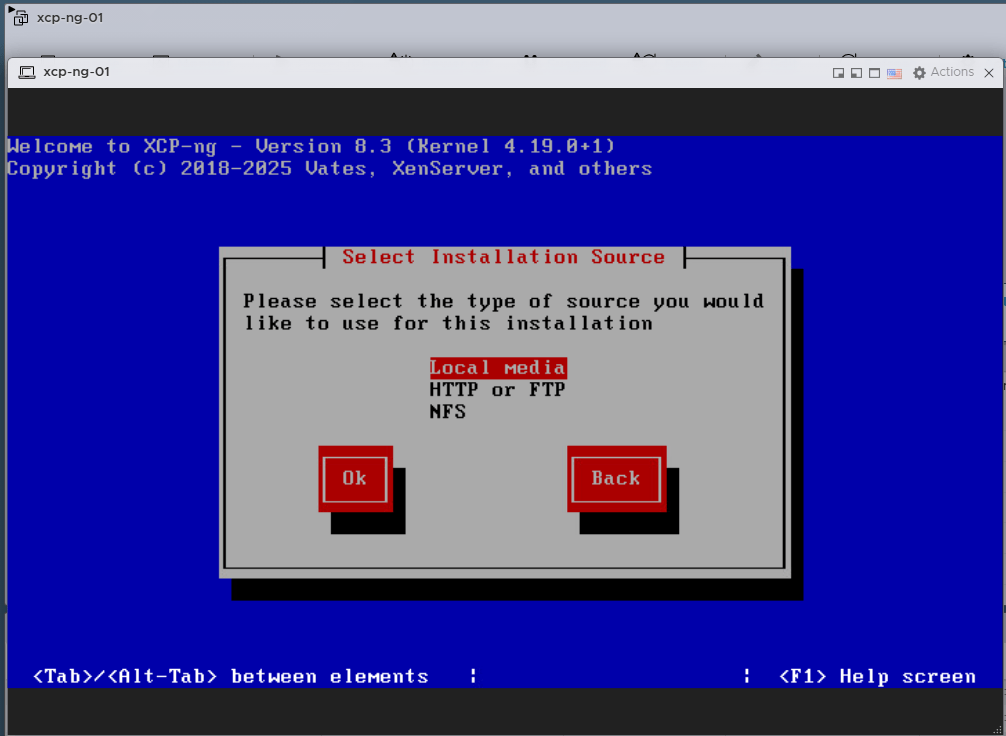This screenshot has height=736, width=1006.
Task: Open keyboard layout via the US flag icon
Action: (894, 73)
